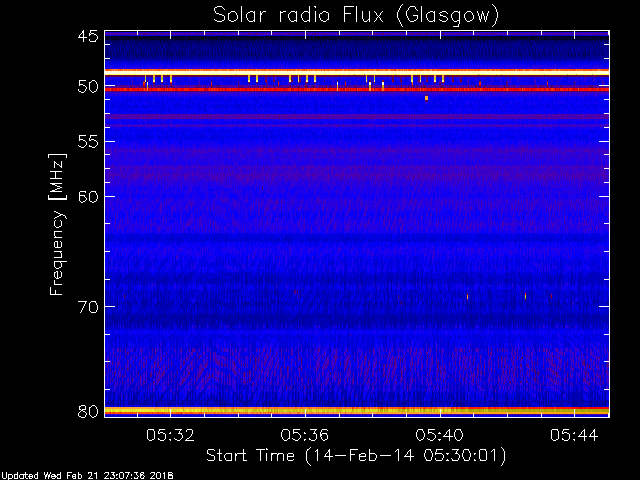Click the '05:40' time tick label
The height and width of the screenshot is (480, 640).
pyautogui.click(x=440, y=435)
